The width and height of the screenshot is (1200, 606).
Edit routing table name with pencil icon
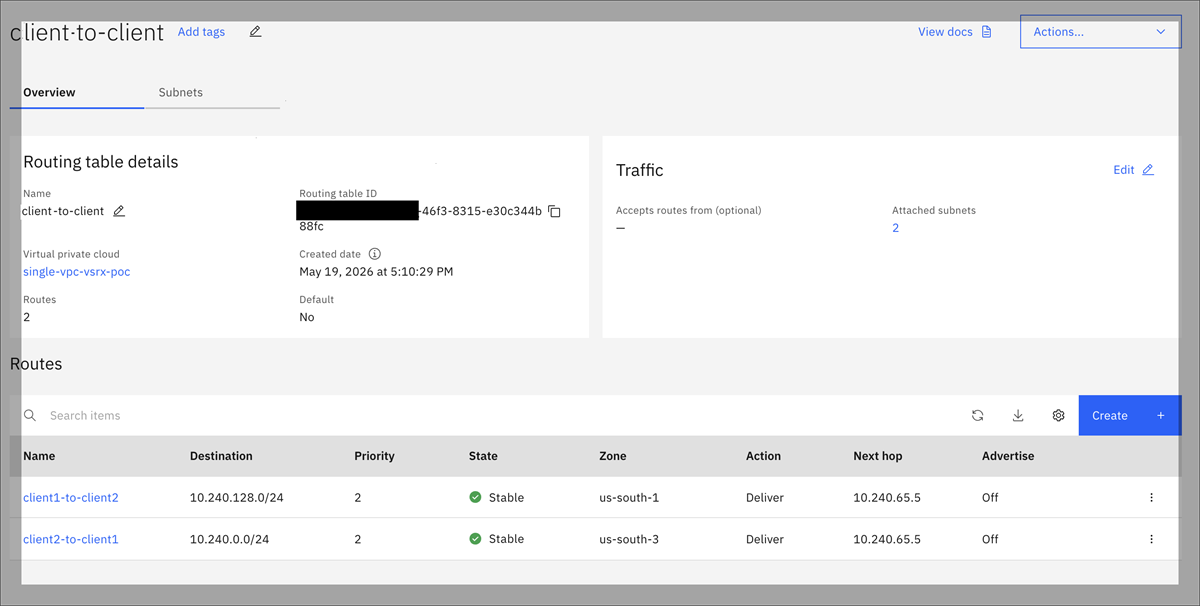point(119,211)
